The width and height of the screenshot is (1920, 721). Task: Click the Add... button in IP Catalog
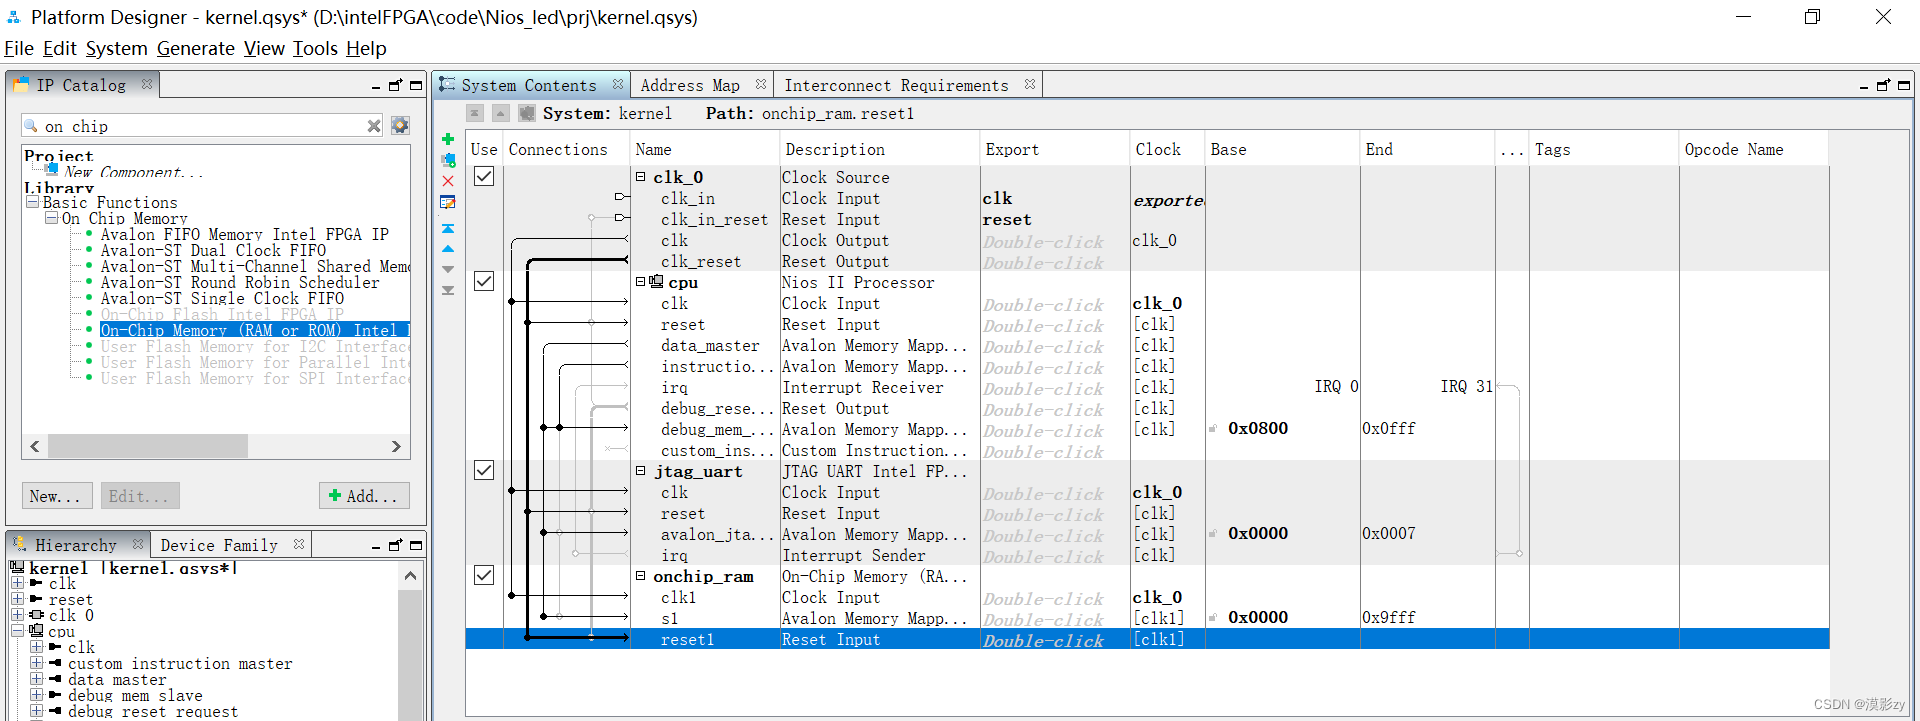(364, 496)
